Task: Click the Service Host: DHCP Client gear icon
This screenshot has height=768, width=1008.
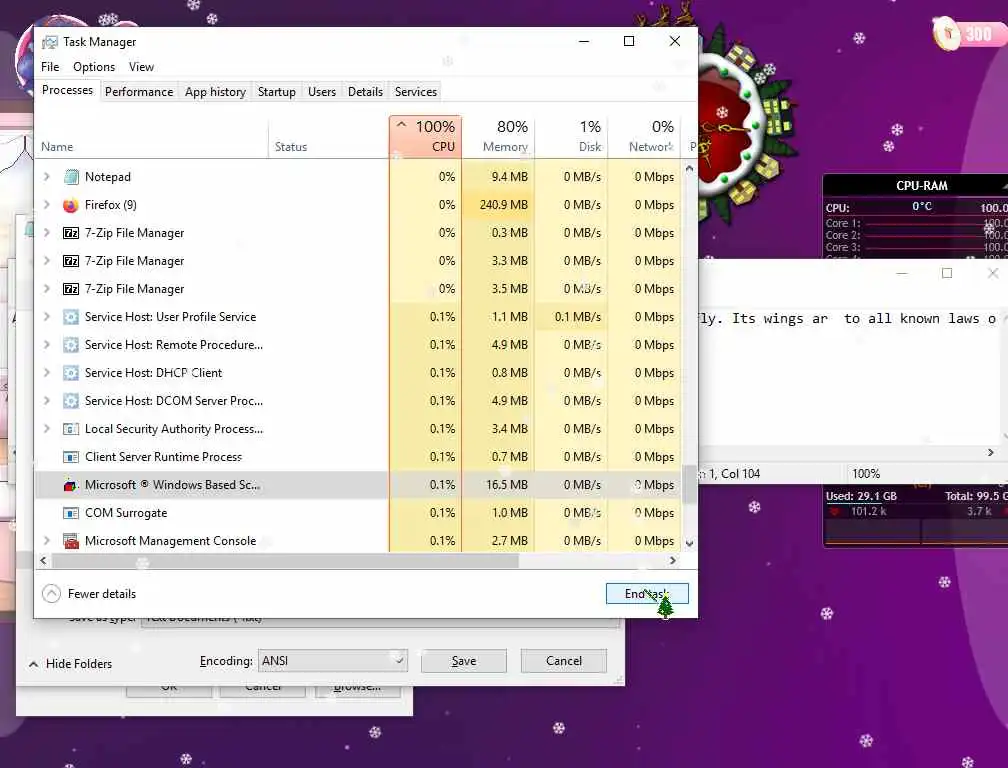Action: [71, 373]
